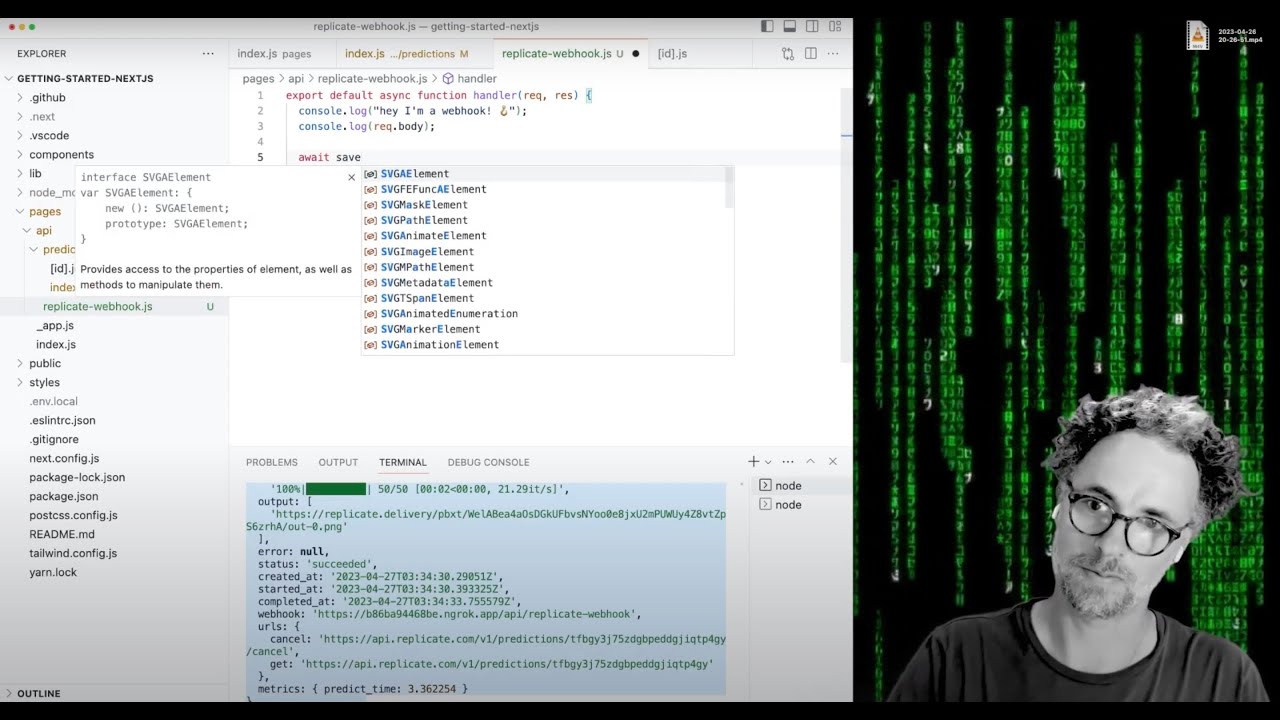Expand .next folder

tap(114, 117)
